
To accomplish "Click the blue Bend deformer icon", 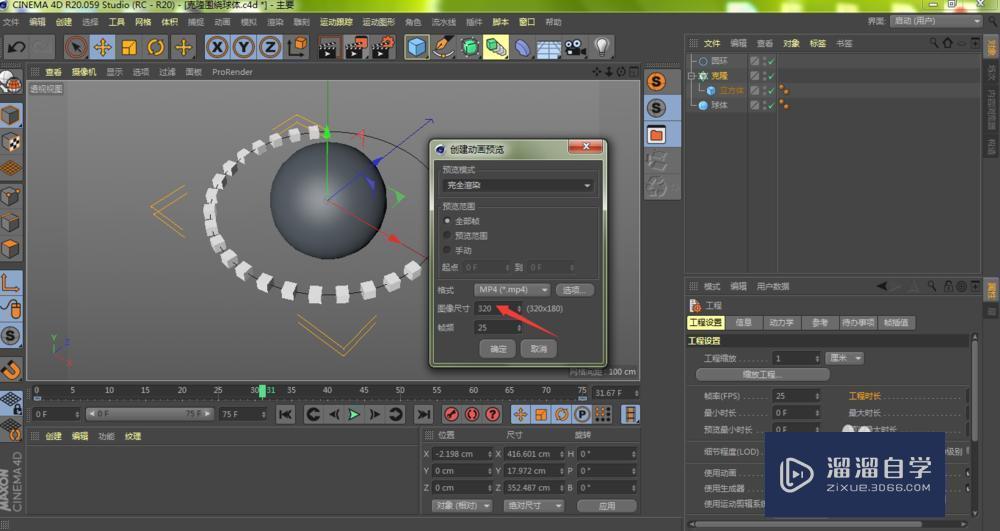I will click(x=522, y=48).
